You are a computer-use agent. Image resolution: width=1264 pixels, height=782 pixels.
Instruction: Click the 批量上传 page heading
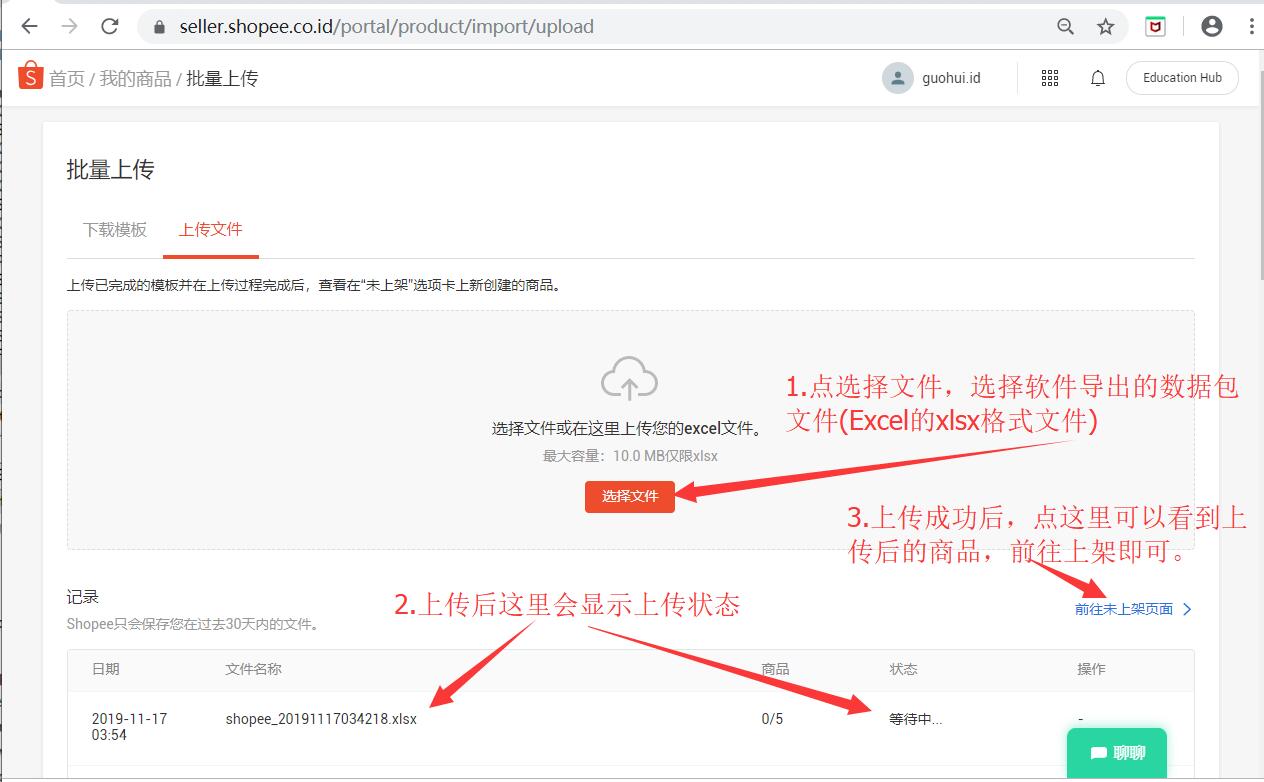click(110, 170)
